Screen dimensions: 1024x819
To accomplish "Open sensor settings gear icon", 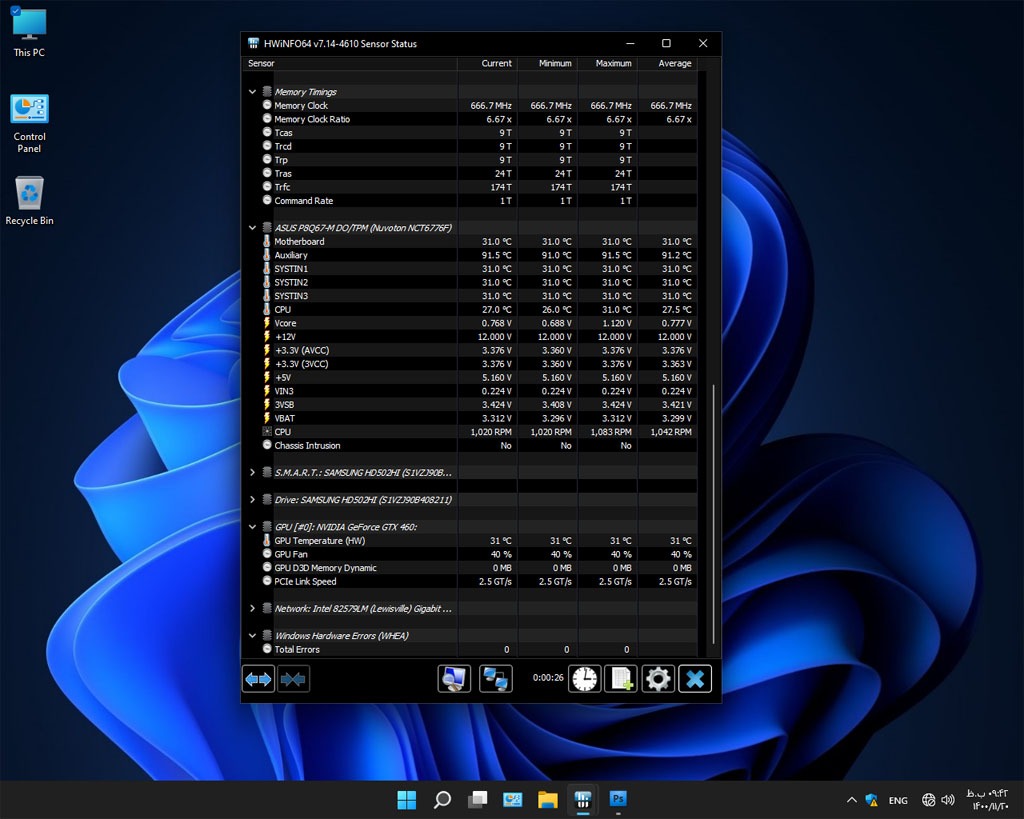I will 657,679.
